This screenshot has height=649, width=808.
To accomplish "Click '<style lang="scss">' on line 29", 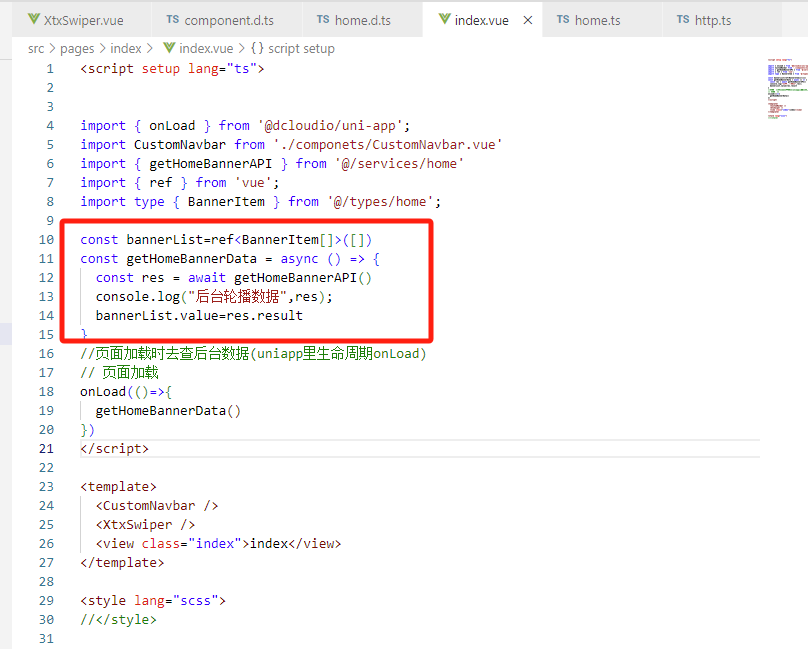I will click(x=153, y=601).
